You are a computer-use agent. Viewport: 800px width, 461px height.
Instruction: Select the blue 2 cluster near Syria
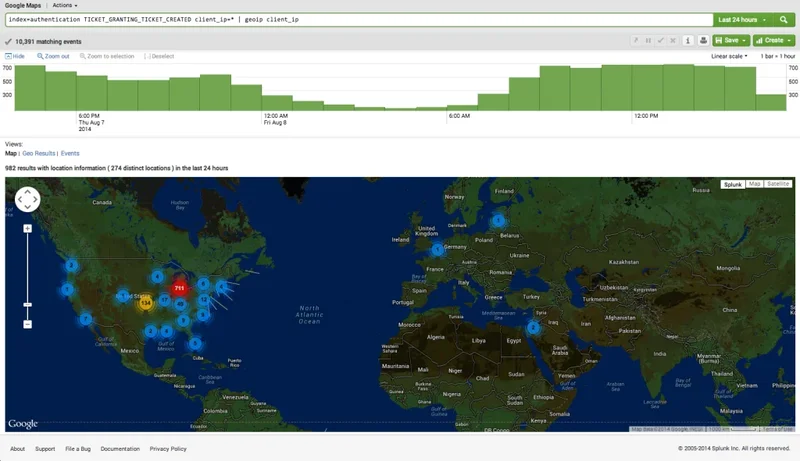coord(533,327)
